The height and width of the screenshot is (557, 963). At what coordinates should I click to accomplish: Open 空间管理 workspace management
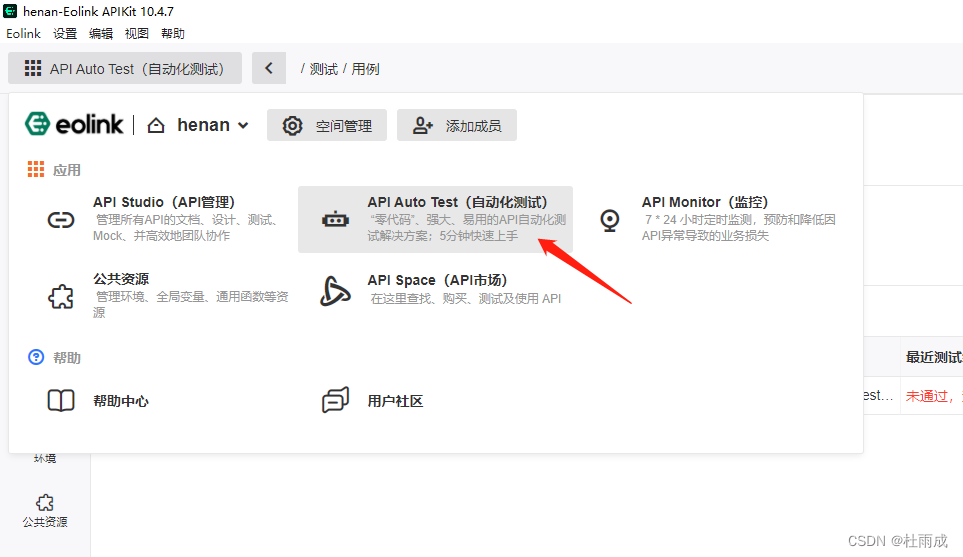[x=327, y=125]
